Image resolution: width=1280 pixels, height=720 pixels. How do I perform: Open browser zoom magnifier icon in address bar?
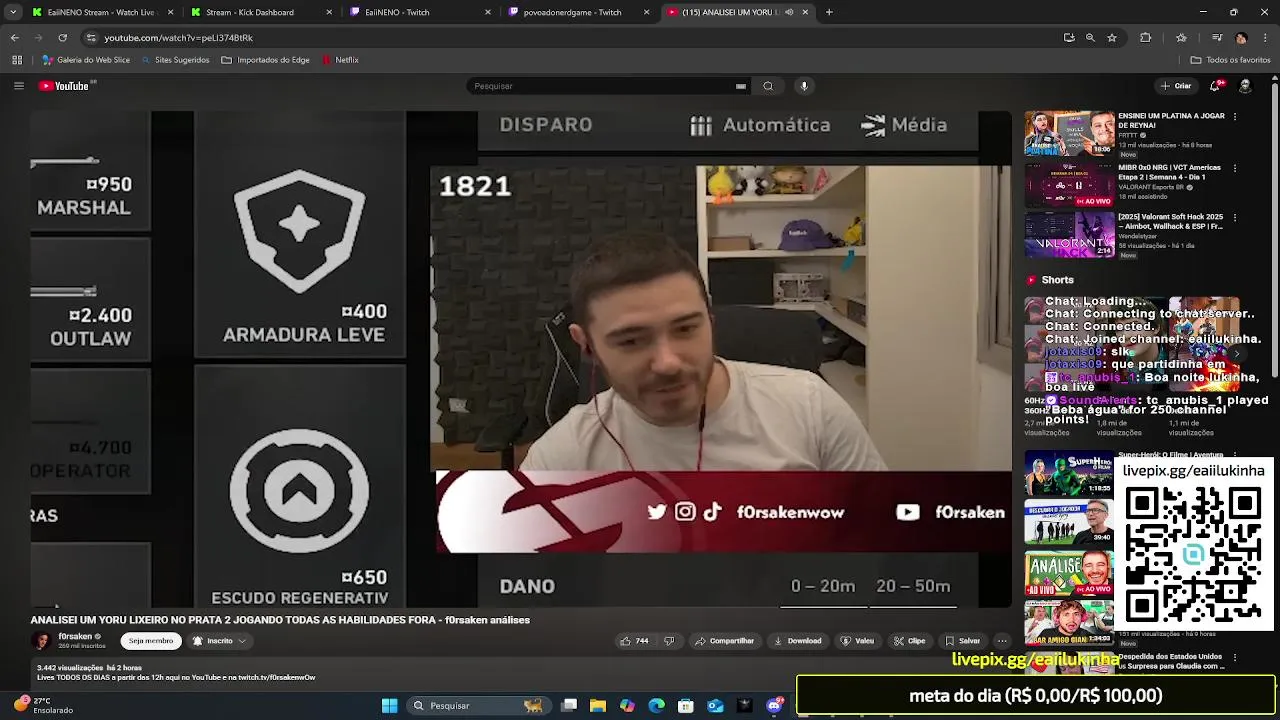click(x=1090, y=38)
